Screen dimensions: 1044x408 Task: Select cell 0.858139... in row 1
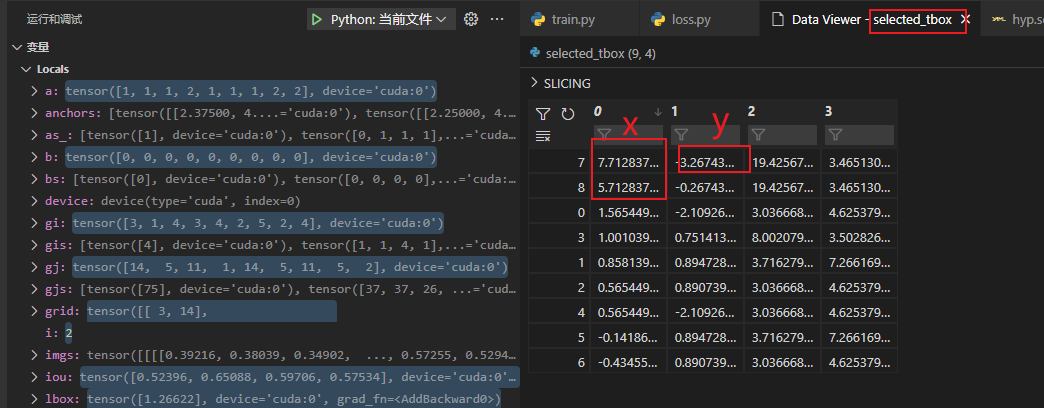pos(628,262)
